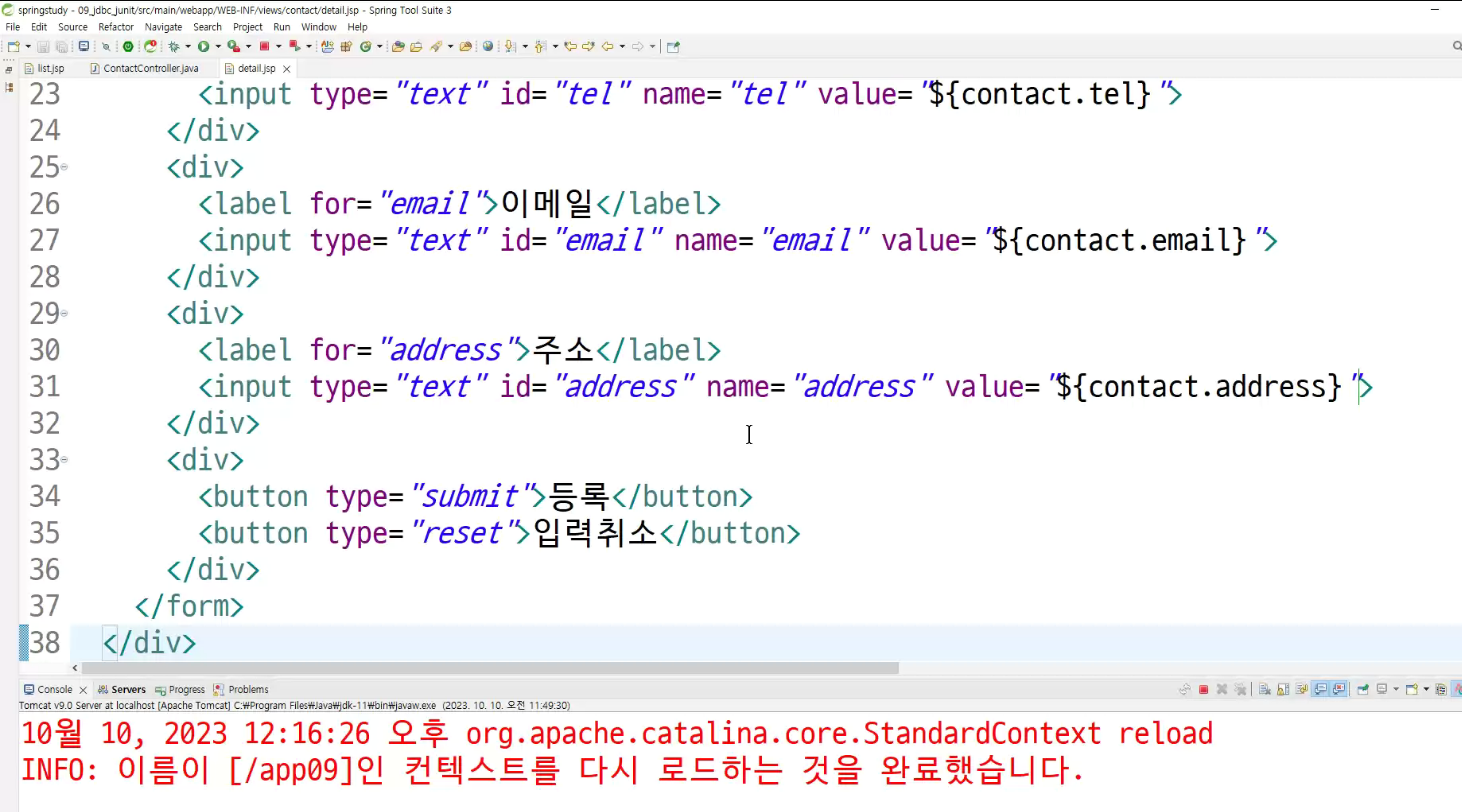Click the Pin Console icon
This screenshot has width=1462, height=812.
(1363, 689)
